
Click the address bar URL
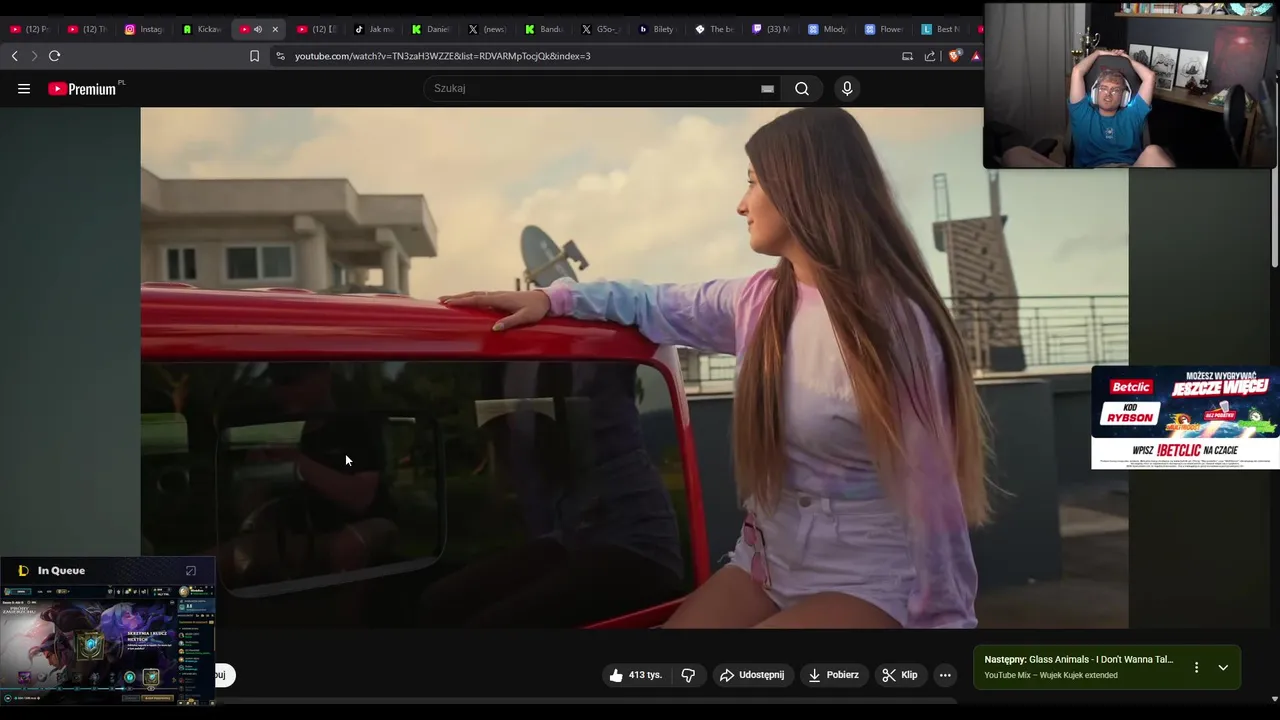pyautogui.click(x=443, y=56)
